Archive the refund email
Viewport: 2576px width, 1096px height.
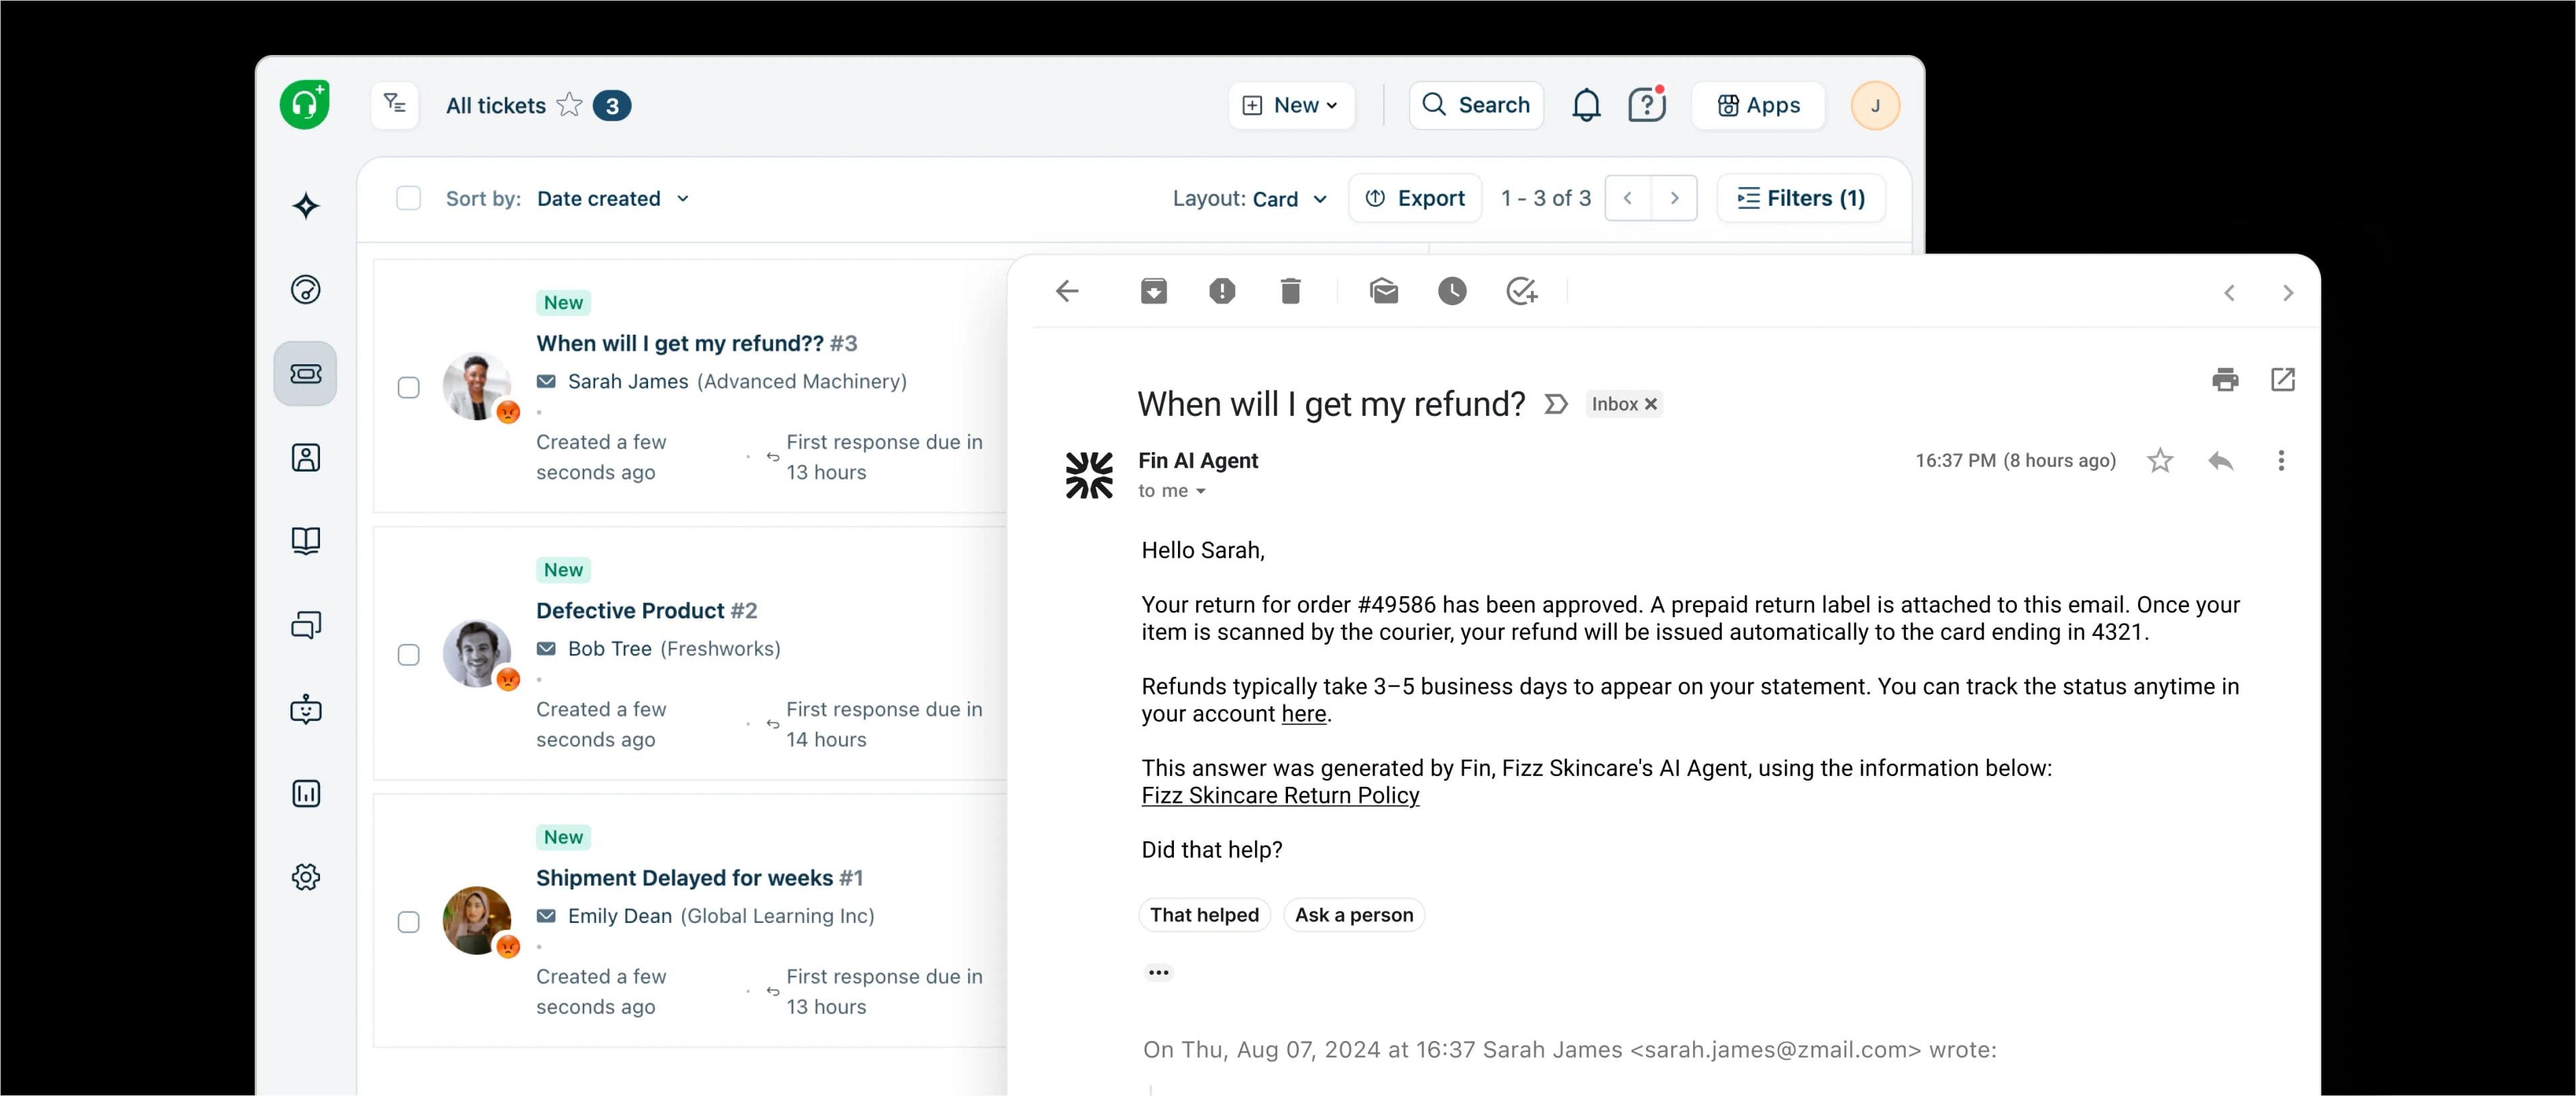tap(1154, 291)
